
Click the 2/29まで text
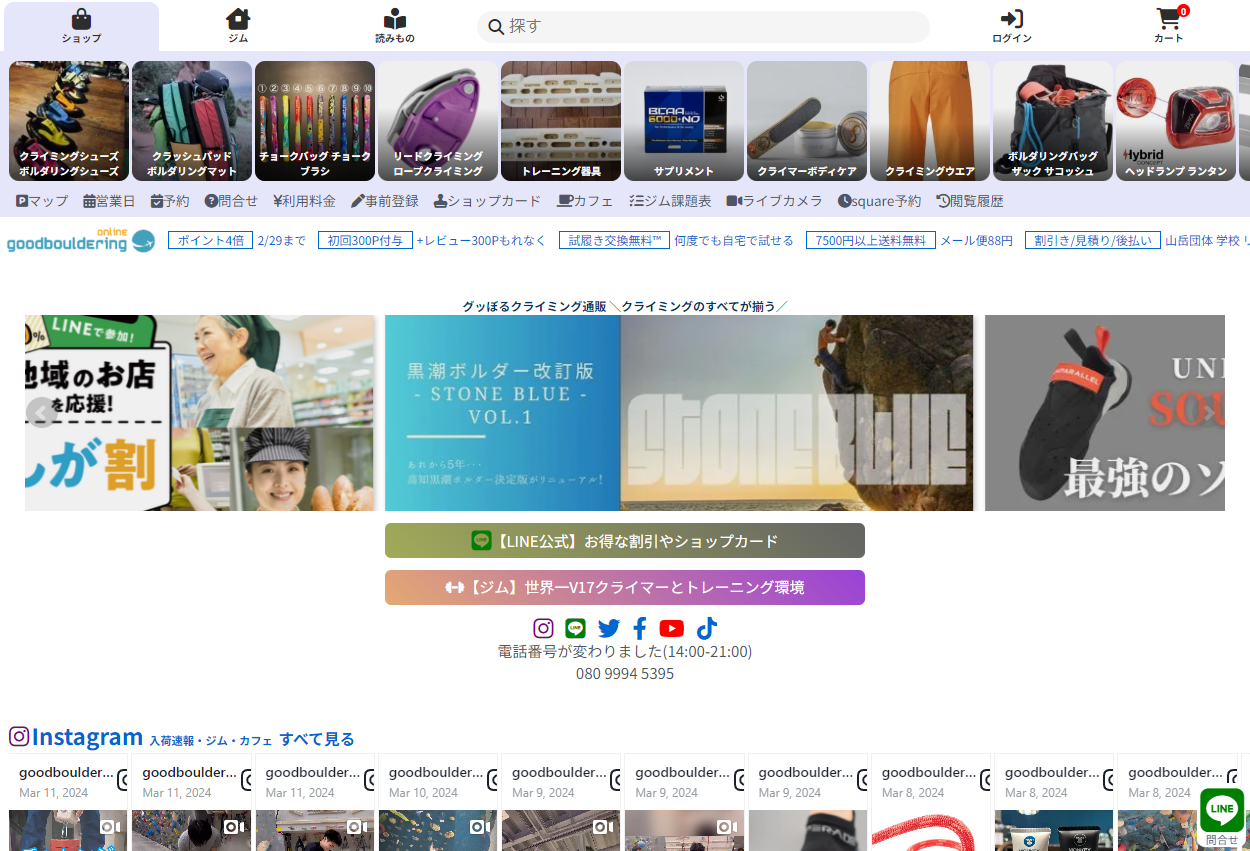[x=282, y=240]
